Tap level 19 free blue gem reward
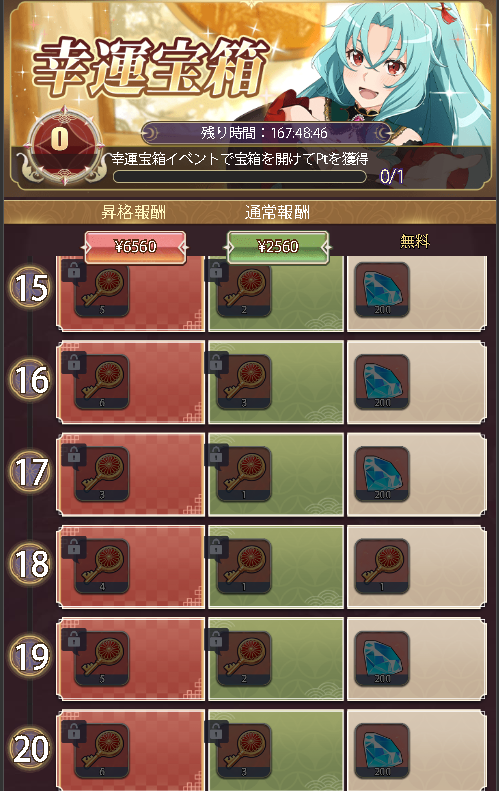The height and width of the screenshot is (791, 499). [x=382, y=659]
